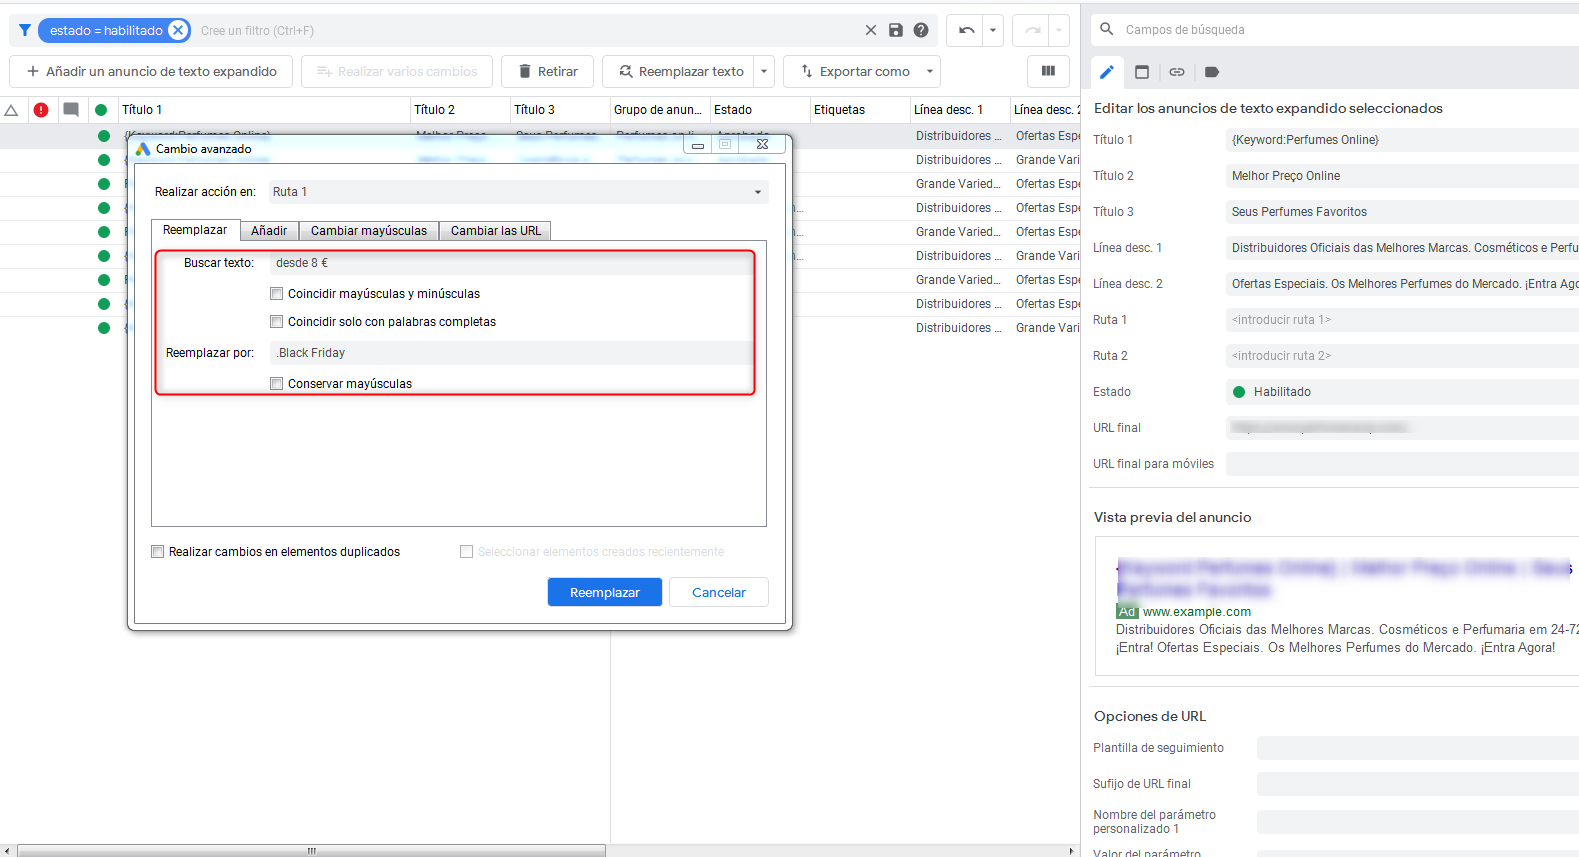1579x857 pixels.
Task: Open the 'Cambiar mayúsculas' tab
Action: tap(369, 231)
